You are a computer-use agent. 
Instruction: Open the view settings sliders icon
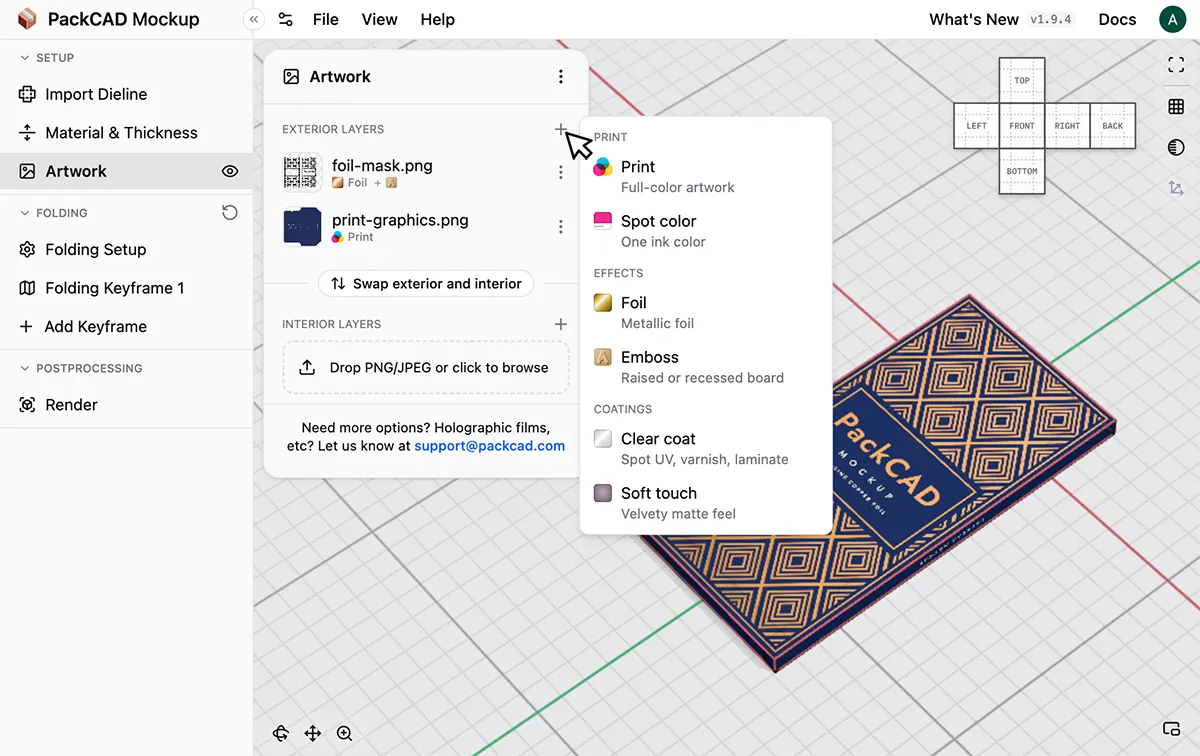pos(286,19)
